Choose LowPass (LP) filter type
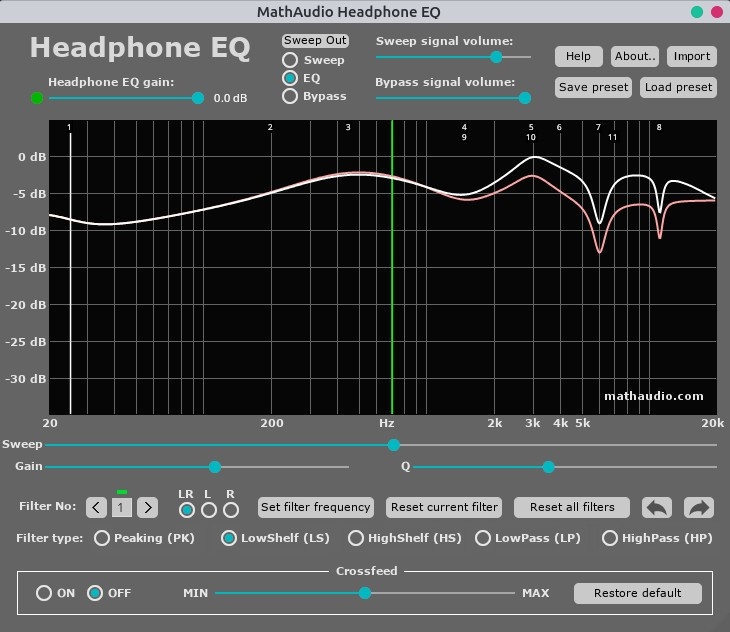730x632 pixels. (x=484, y=538)
